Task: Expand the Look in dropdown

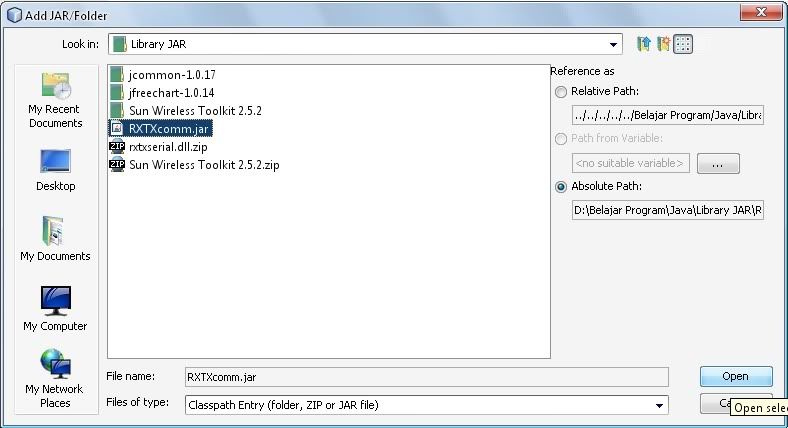Action: 614,45
